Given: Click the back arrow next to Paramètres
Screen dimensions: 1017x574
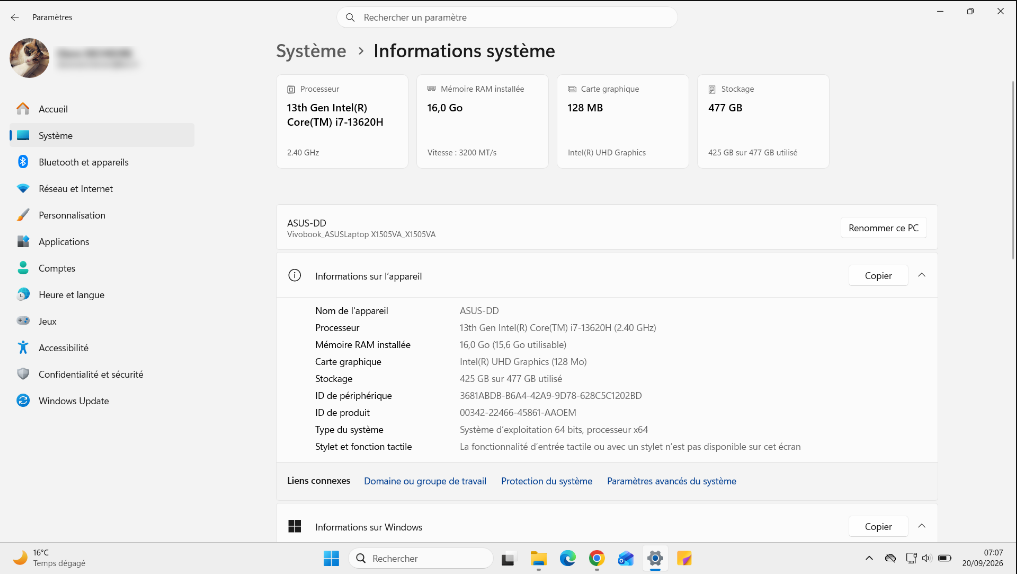Looking at the screenshot, I should click(15, 18).
